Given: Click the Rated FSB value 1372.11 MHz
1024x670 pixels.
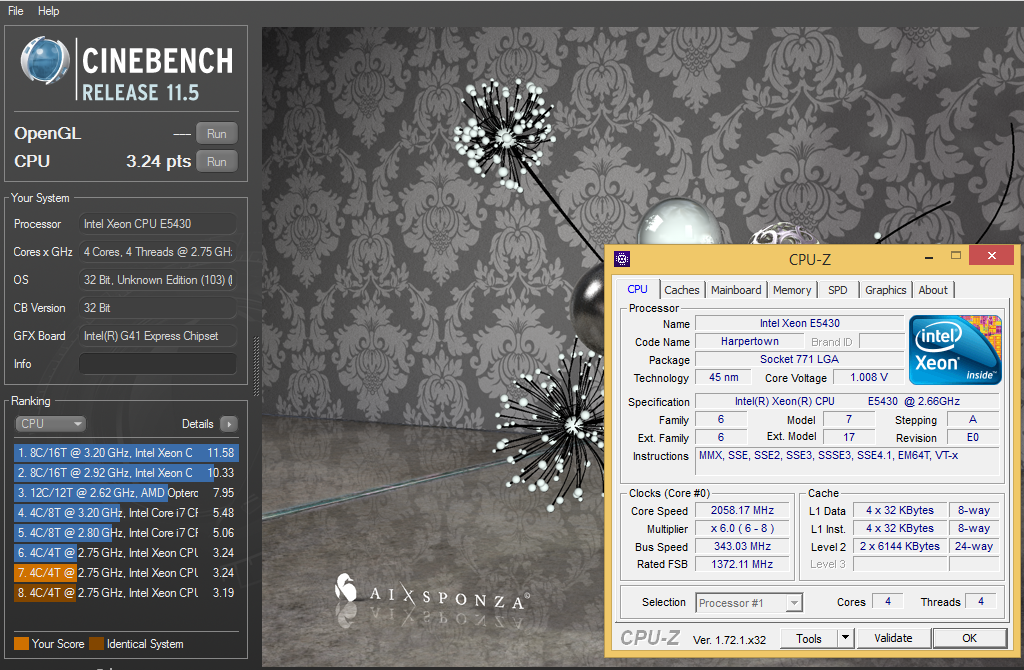Looking at the screenshot, I should 742,564.
